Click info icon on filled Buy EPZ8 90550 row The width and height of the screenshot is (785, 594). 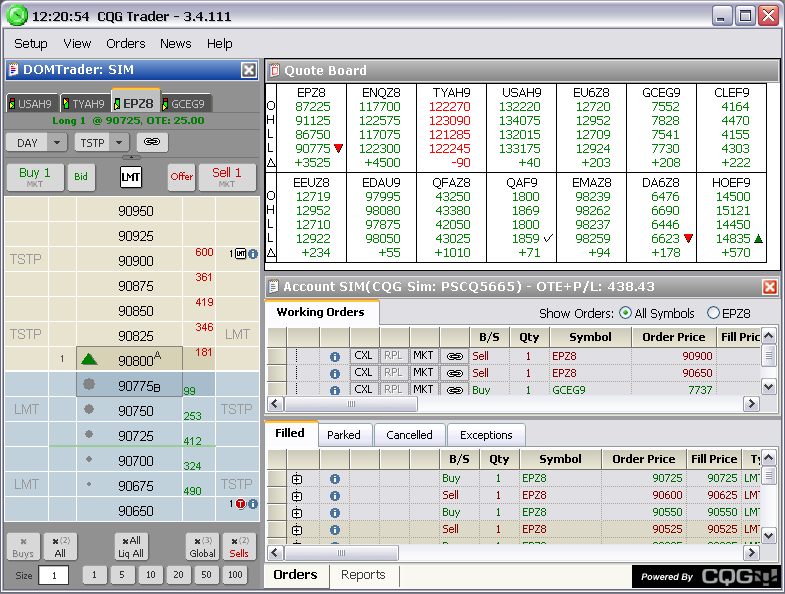335,513
